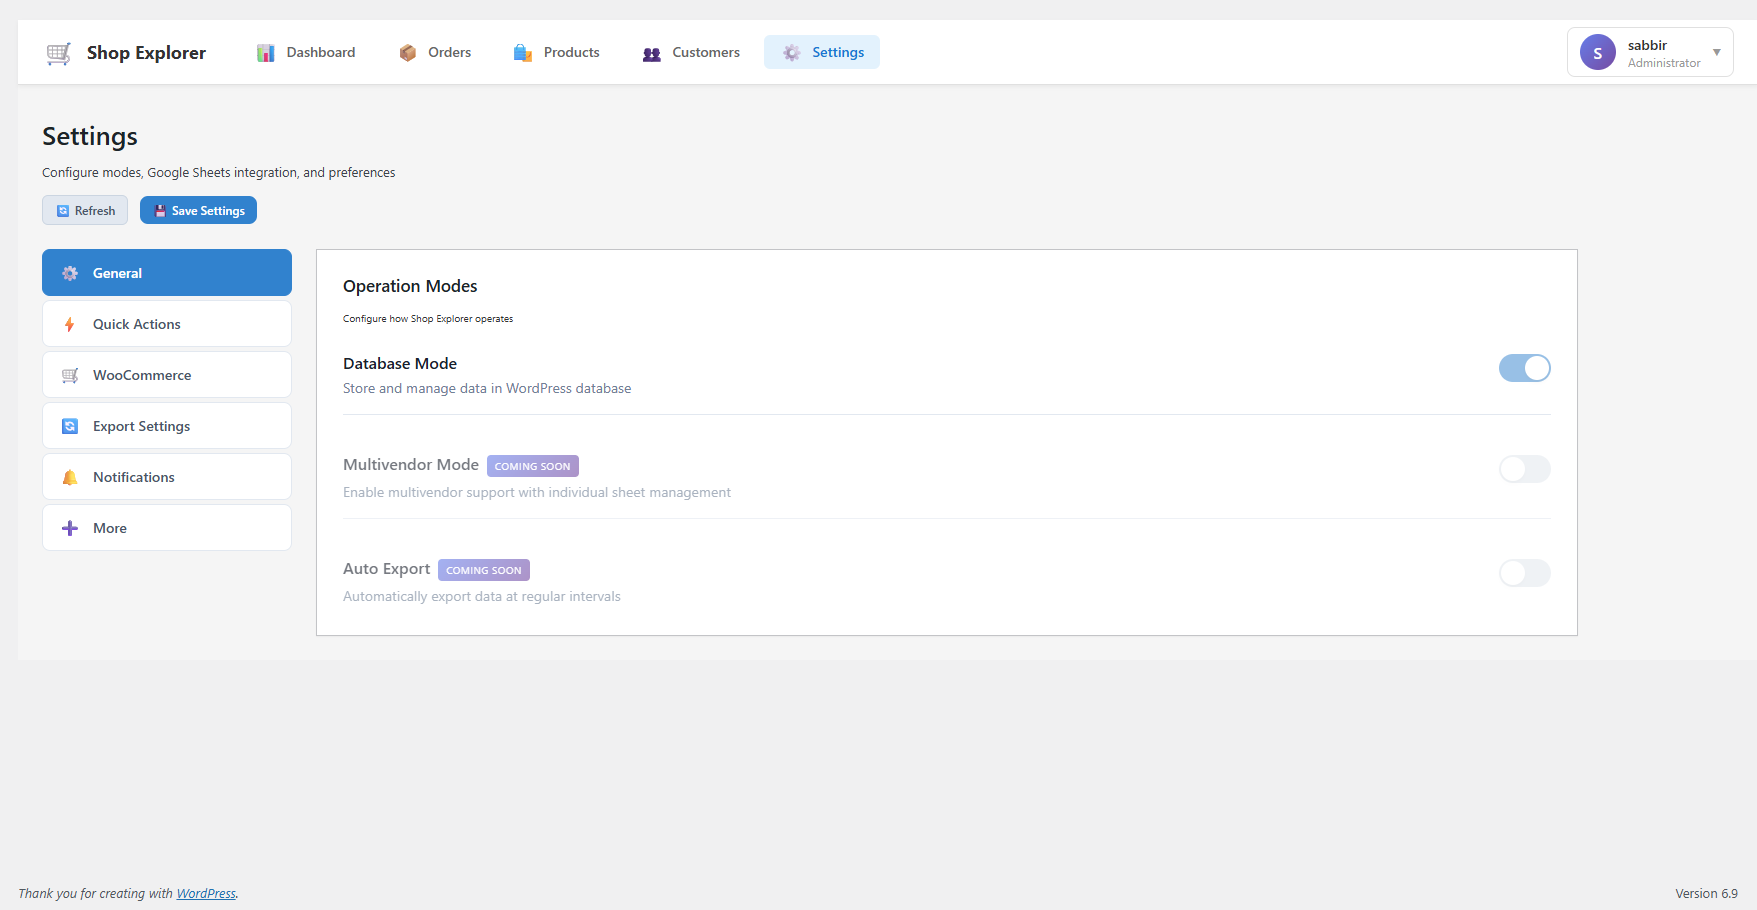Click the Shop Explorer brand title
Screen dimensions: 1757x910
tap(146, 53)
